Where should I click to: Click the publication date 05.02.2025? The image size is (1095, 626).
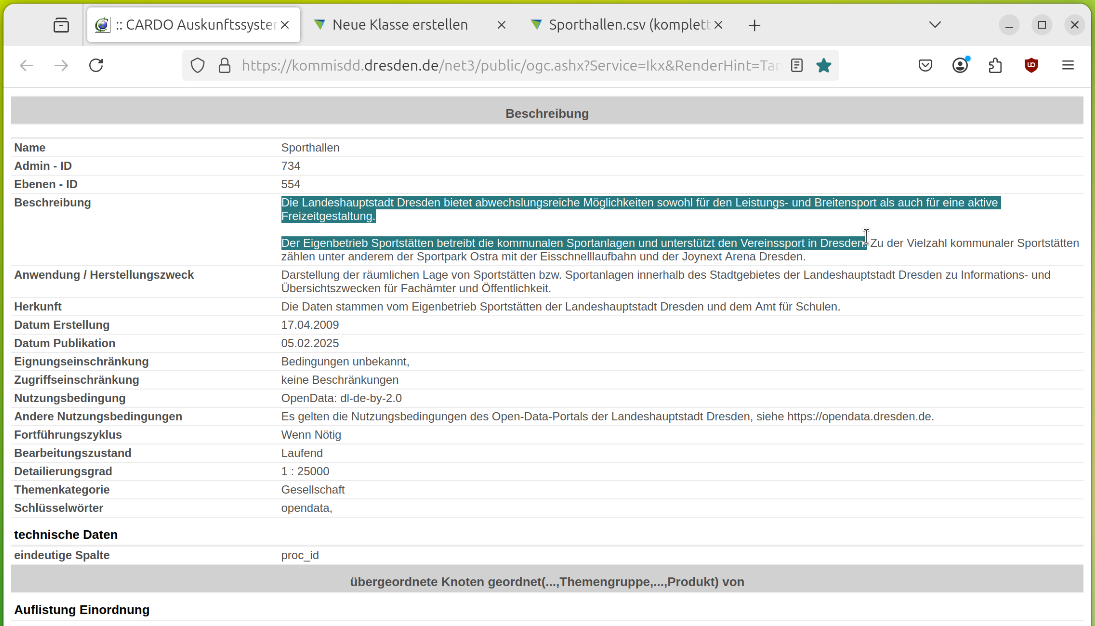(310, 344)
